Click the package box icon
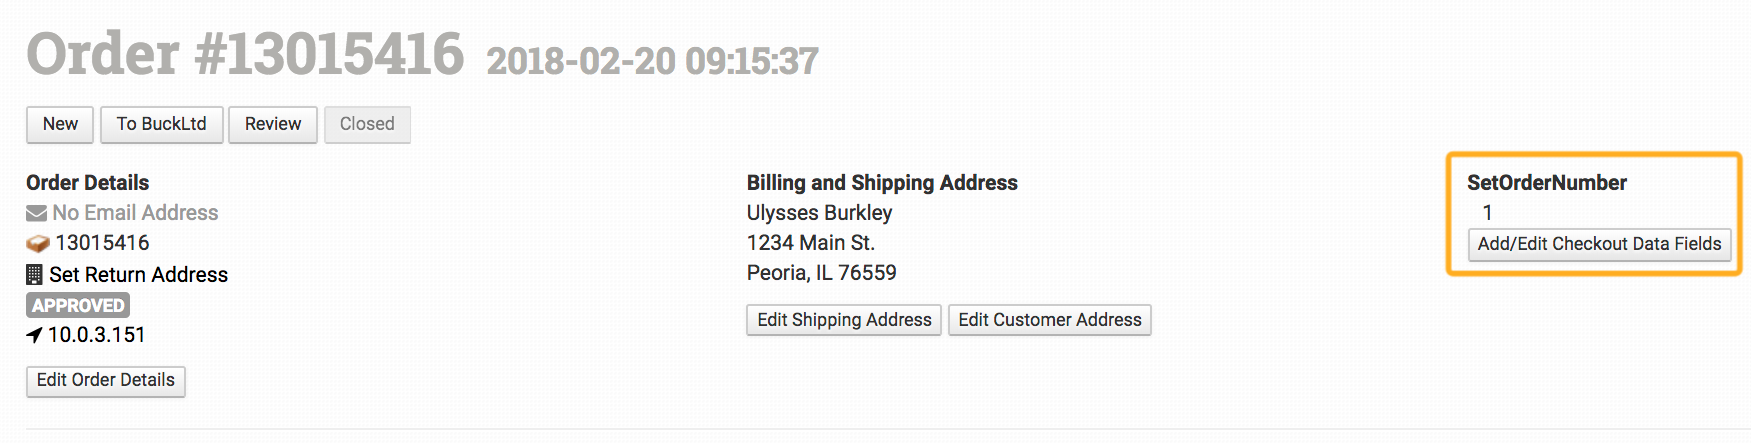This screenshot has height=443, width=1751. [x=38, y=243]
